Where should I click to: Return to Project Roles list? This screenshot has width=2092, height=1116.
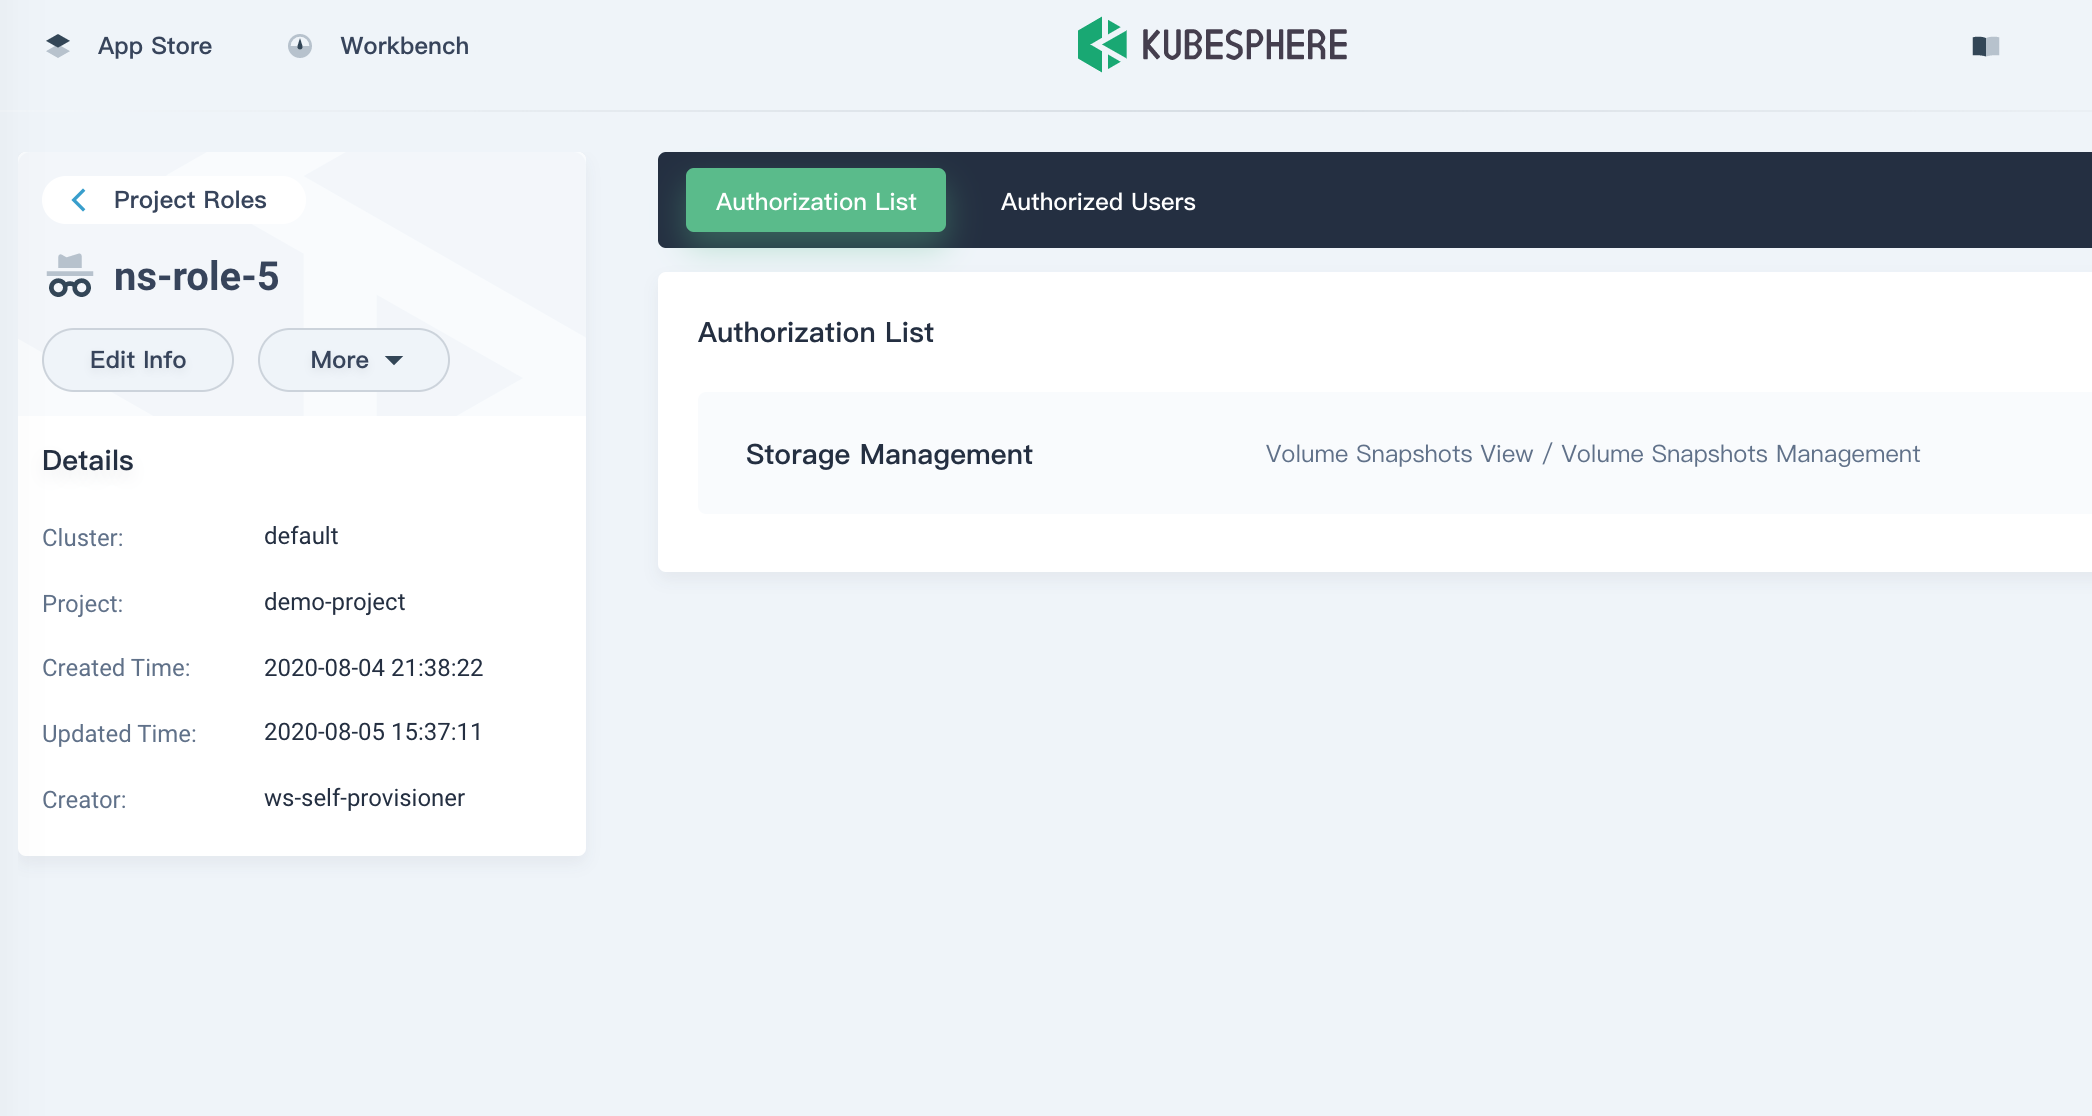click(x=174, y=200)
